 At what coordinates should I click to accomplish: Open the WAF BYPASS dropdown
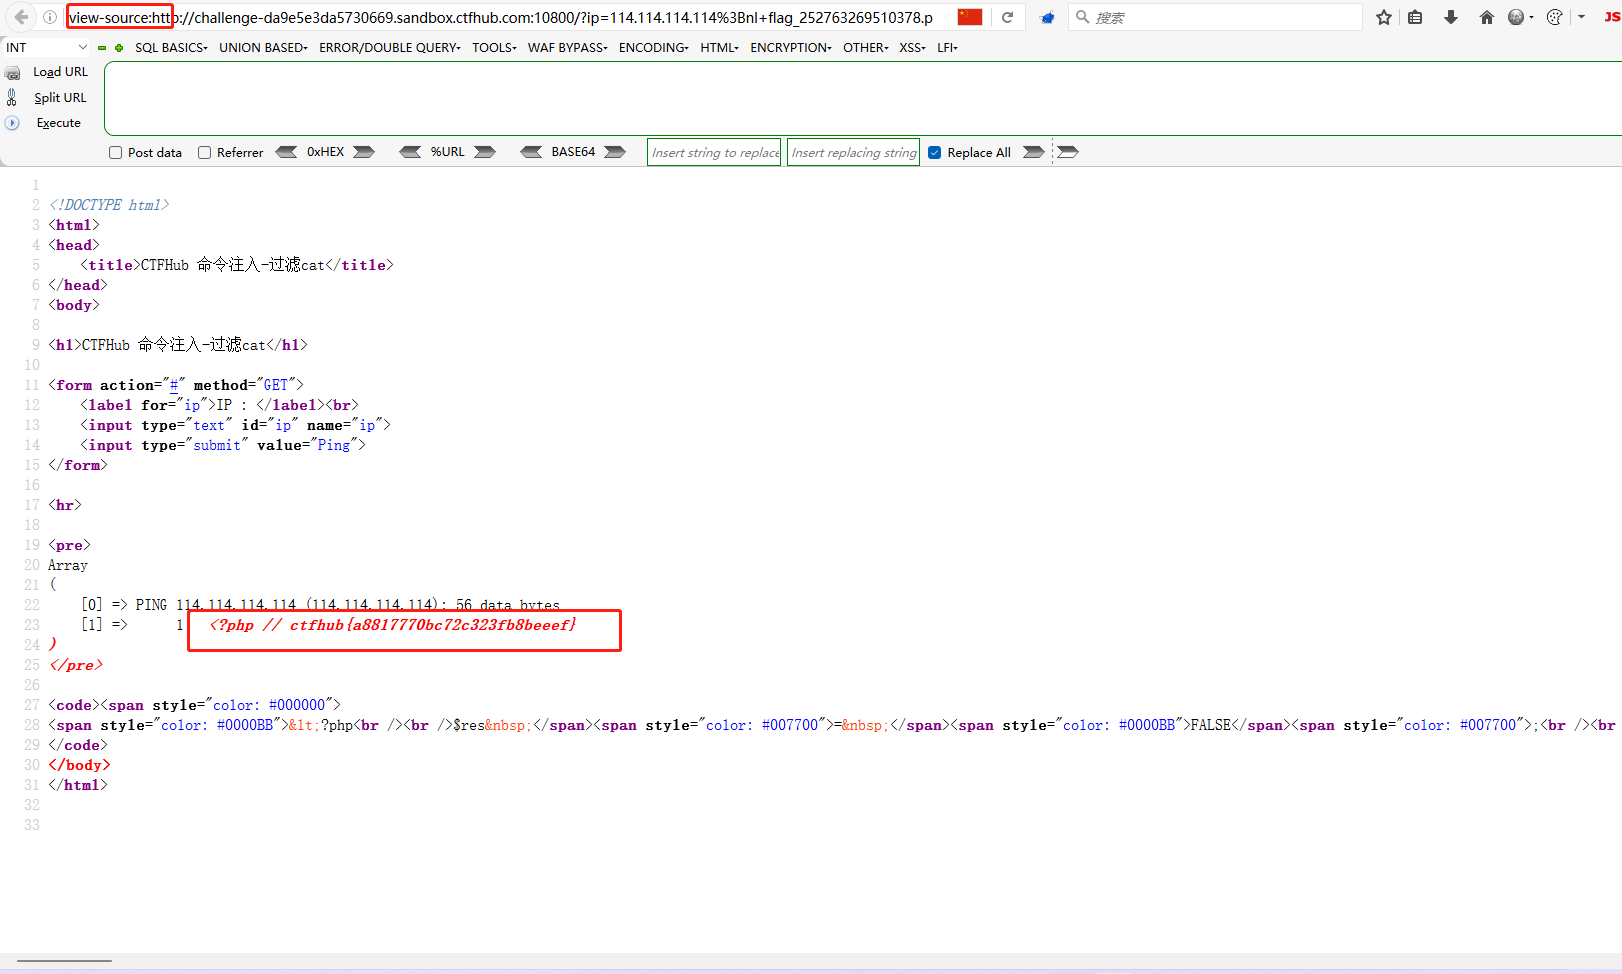coord(566,47)
